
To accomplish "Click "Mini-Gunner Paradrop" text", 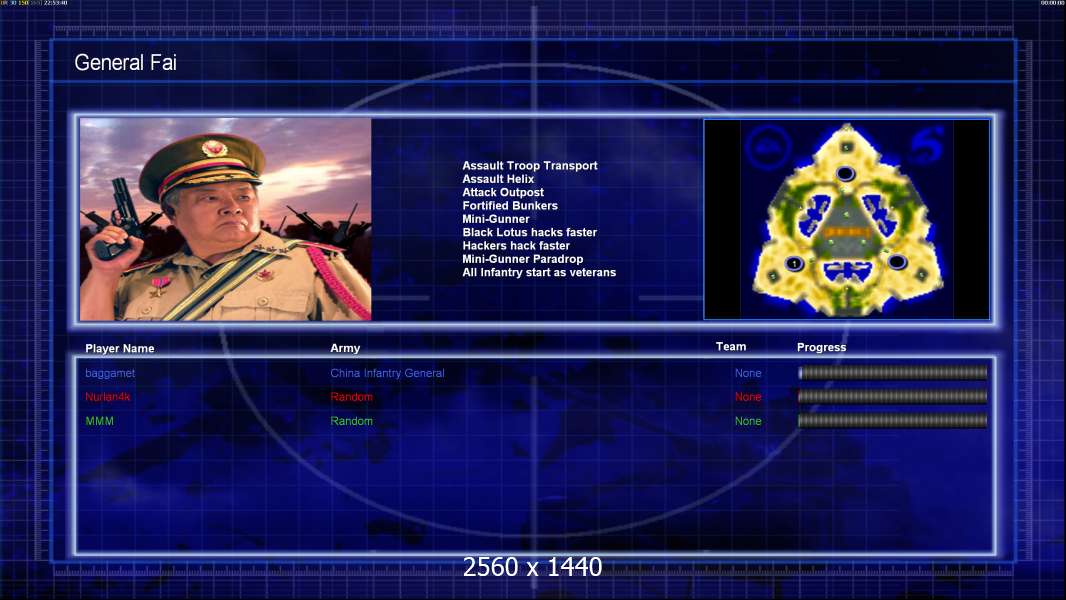I will tap(522, 259).
